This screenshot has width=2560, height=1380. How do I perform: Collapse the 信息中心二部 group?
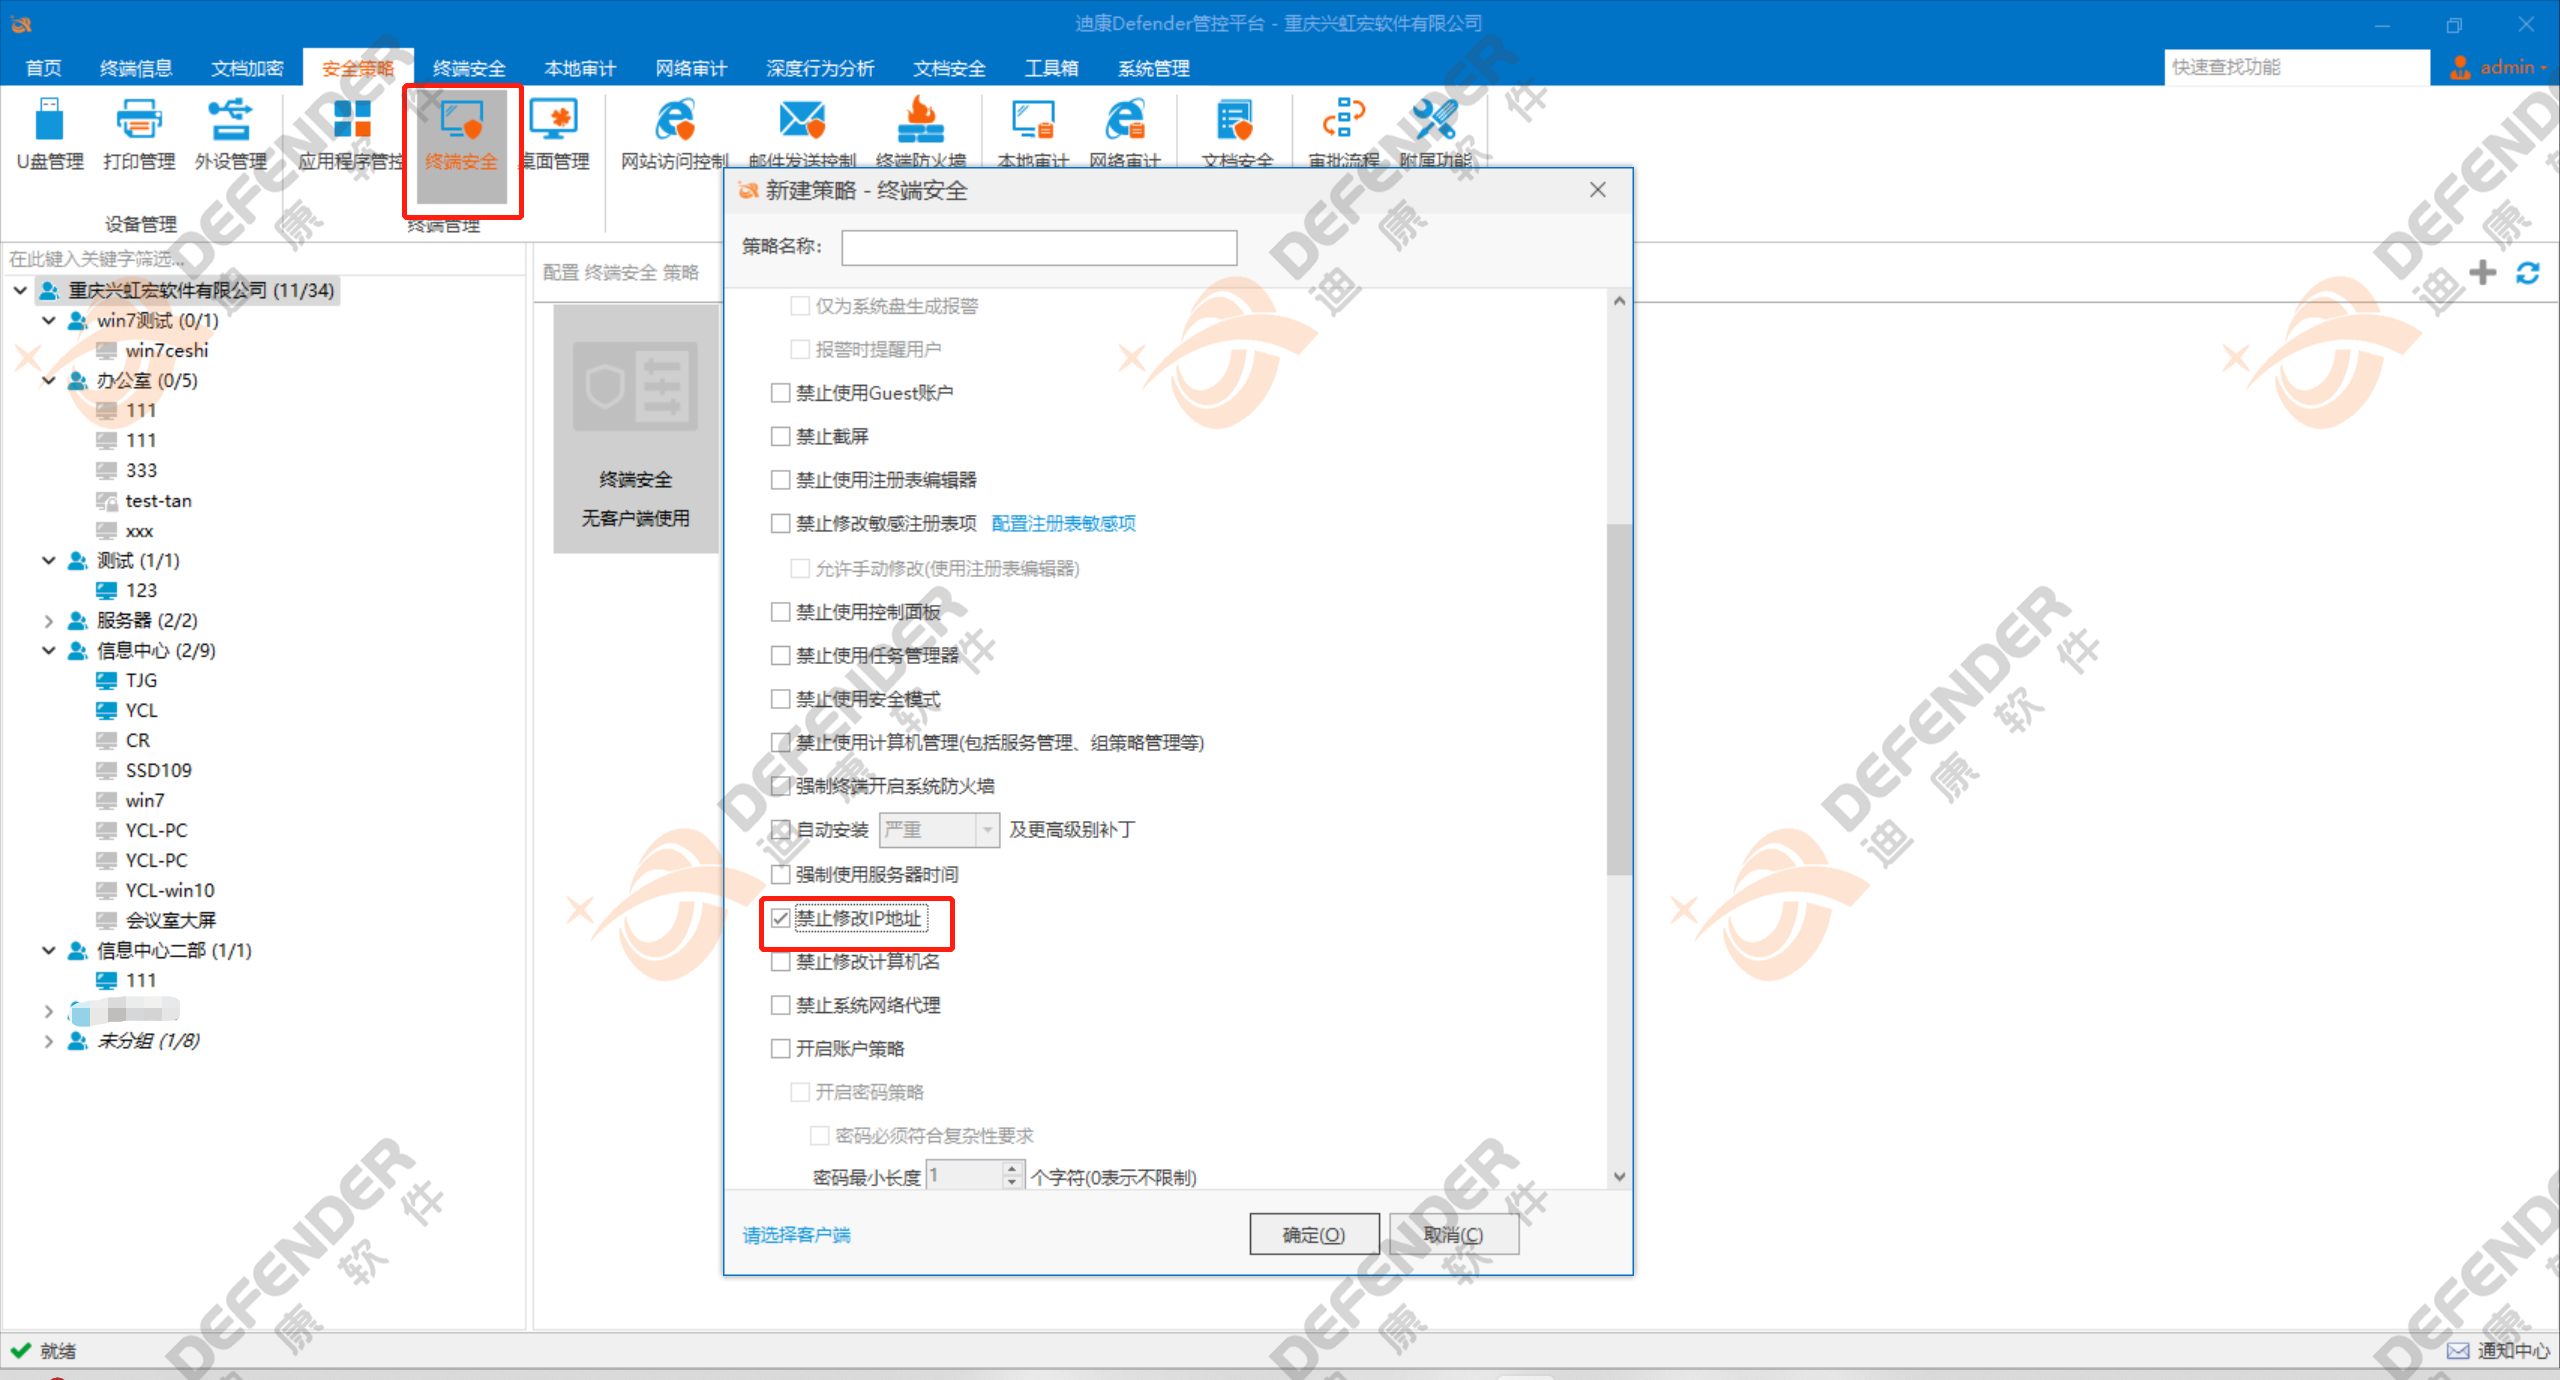pyautogui.click(x=48, y=950)
